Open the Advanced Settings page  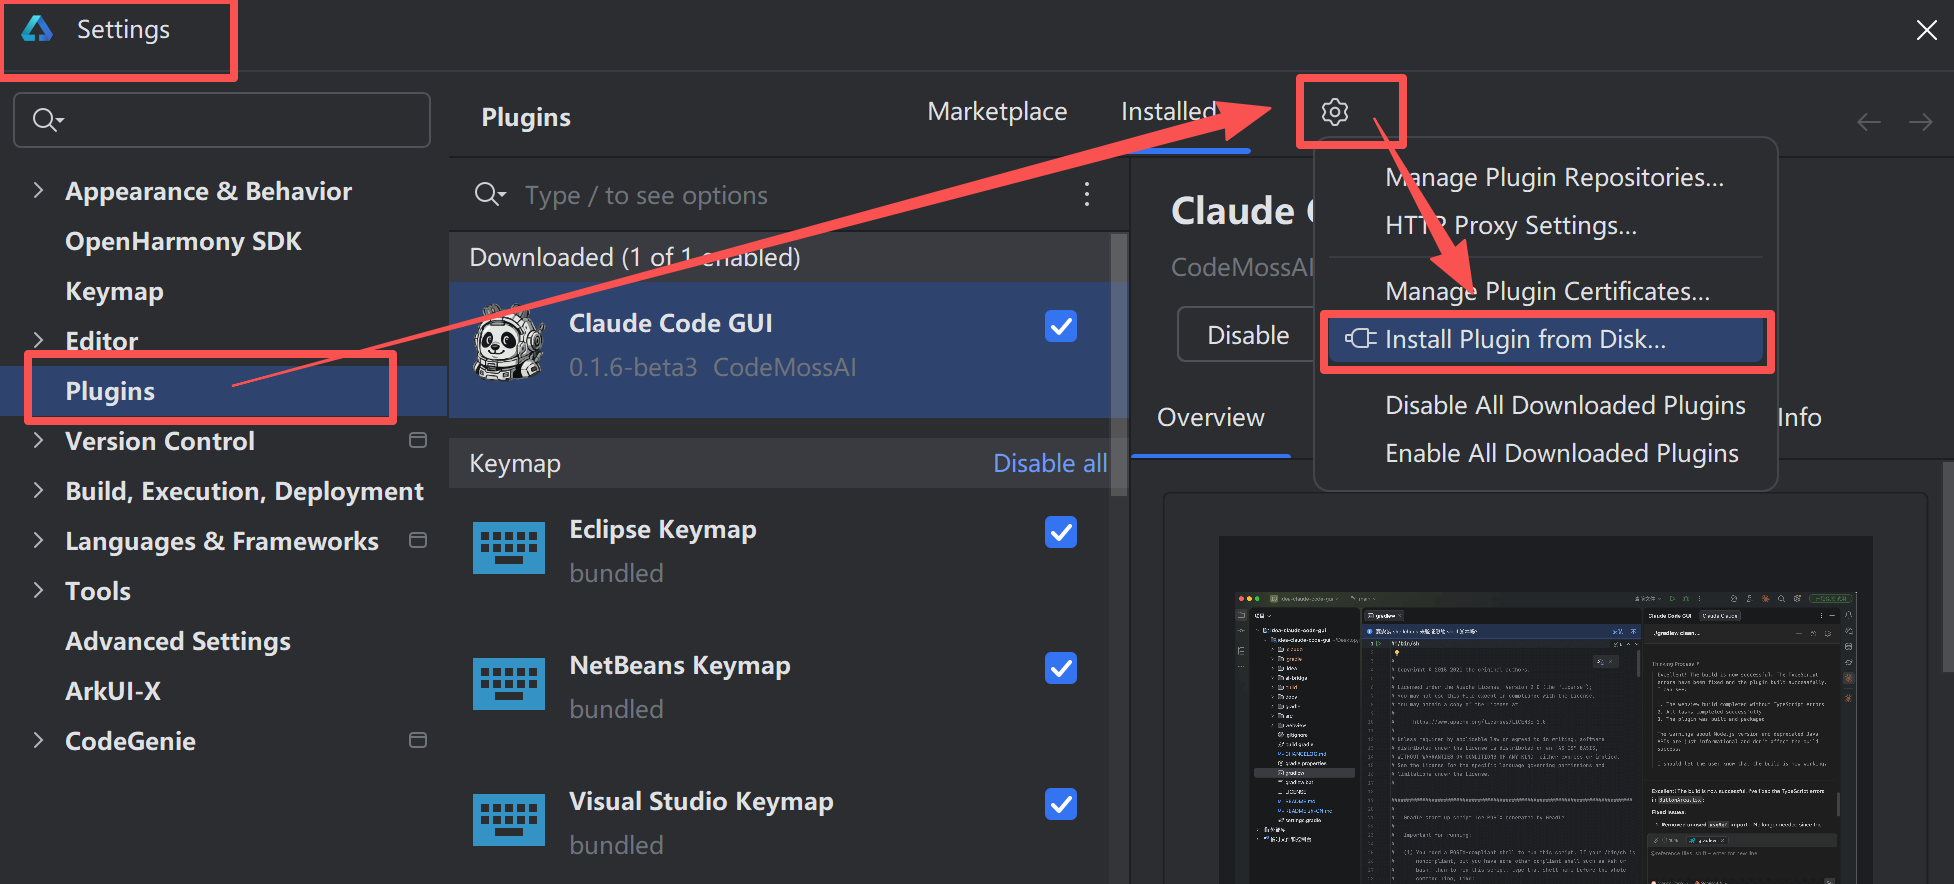coord(178,641)
